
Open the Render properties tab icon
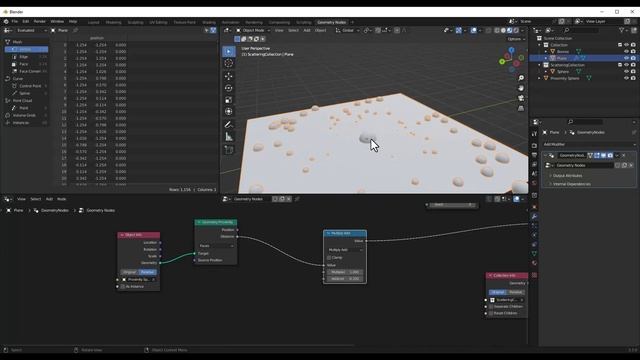(534, 145)
